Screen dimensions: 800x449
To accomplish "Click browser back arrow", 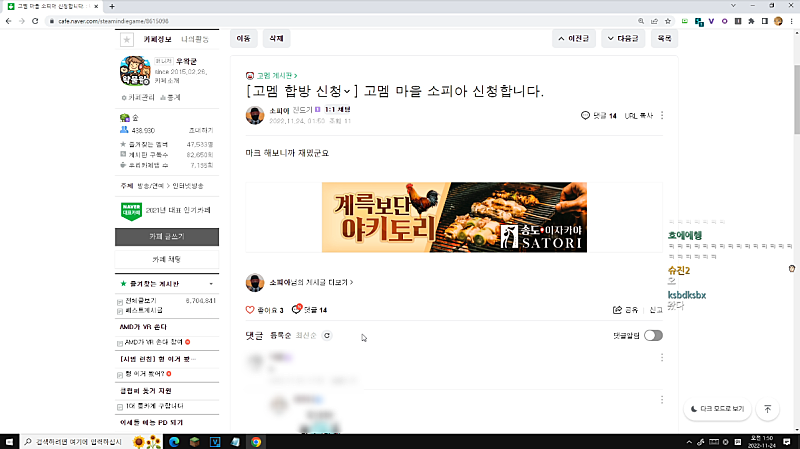I will [8, 21].
